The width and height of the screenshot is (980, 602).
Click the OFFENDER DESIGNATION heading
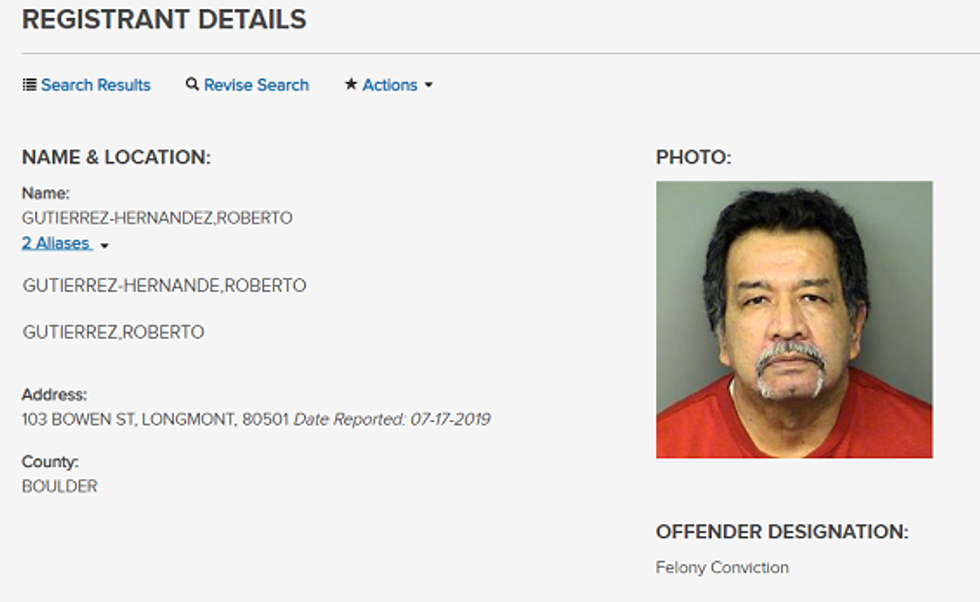[x=782, y=532]
